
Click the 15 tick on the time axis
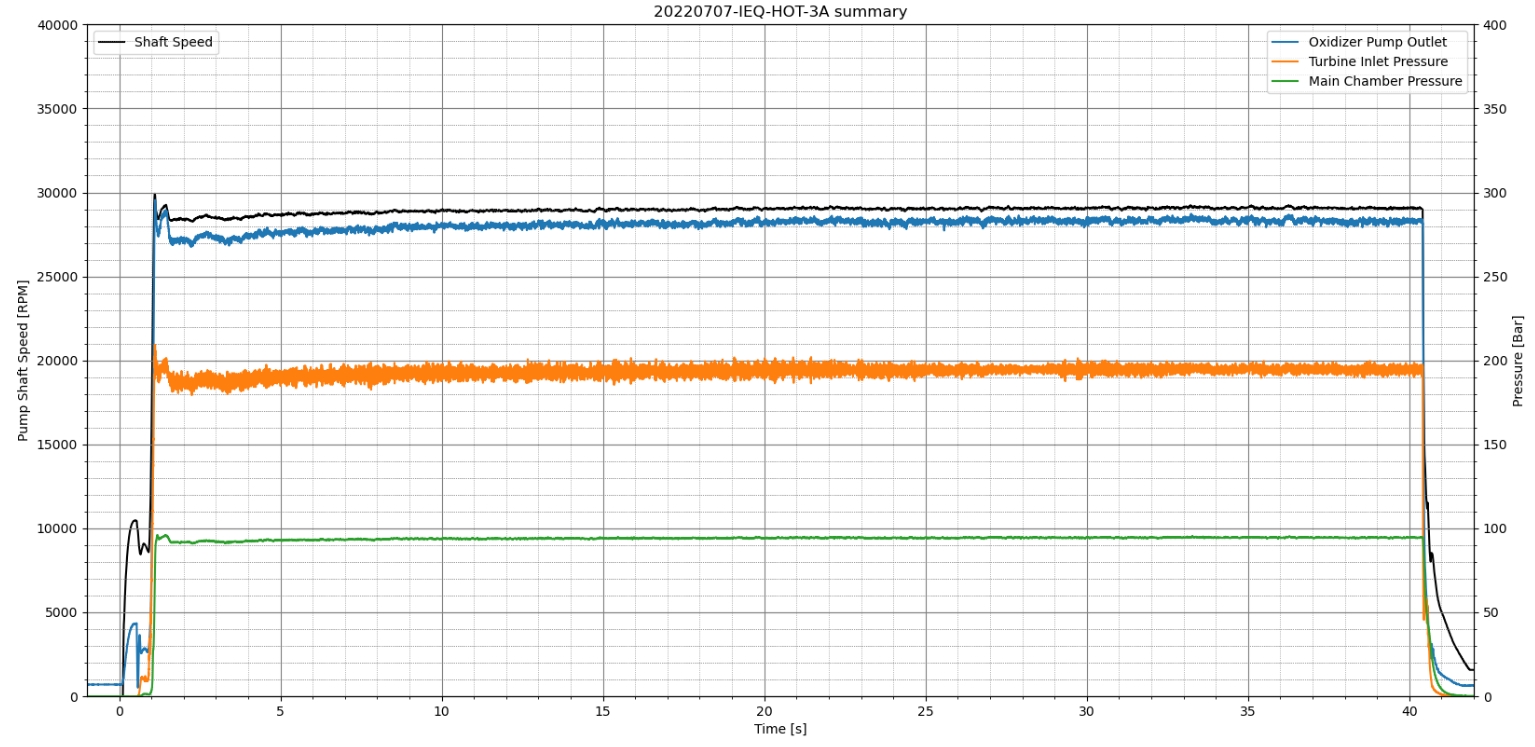pyautogui.click(x=603, y=711)
